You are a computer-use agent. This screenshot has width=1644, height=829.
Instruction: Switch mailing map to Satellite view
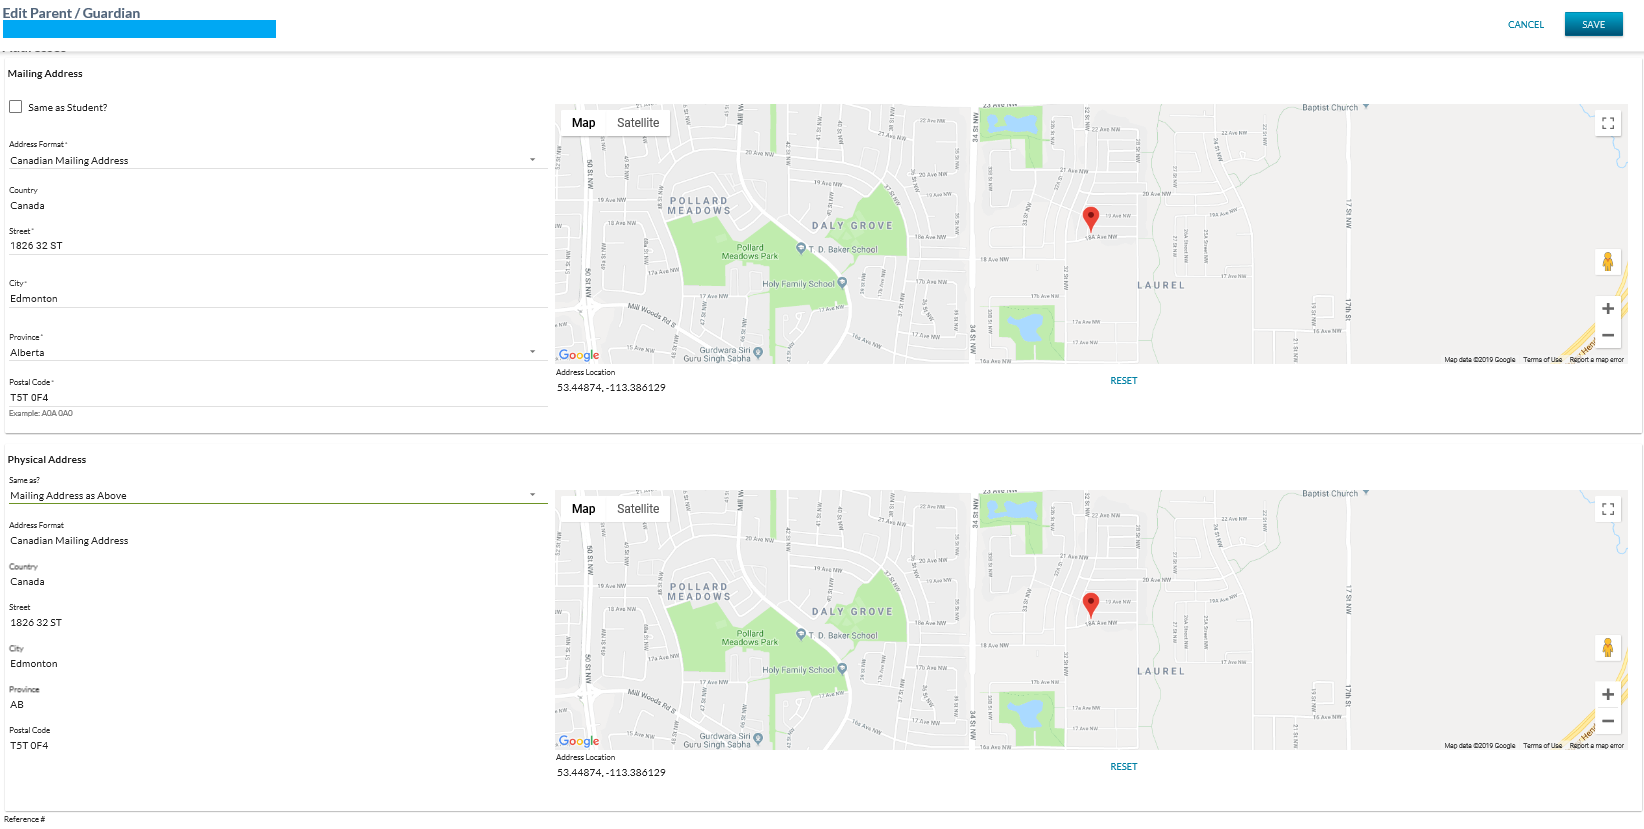click(x=638, y=123)
